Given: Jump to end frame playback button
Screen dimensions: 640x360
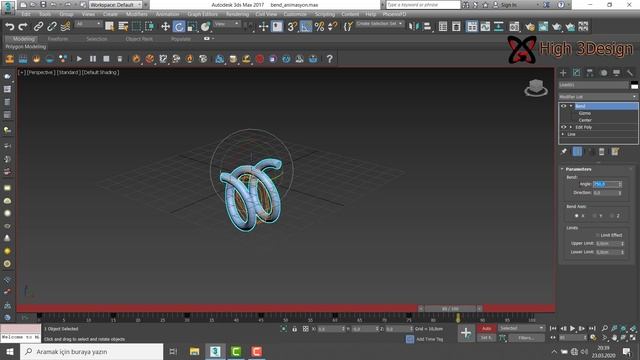Looking at the screenshot, I should (592, 328).
